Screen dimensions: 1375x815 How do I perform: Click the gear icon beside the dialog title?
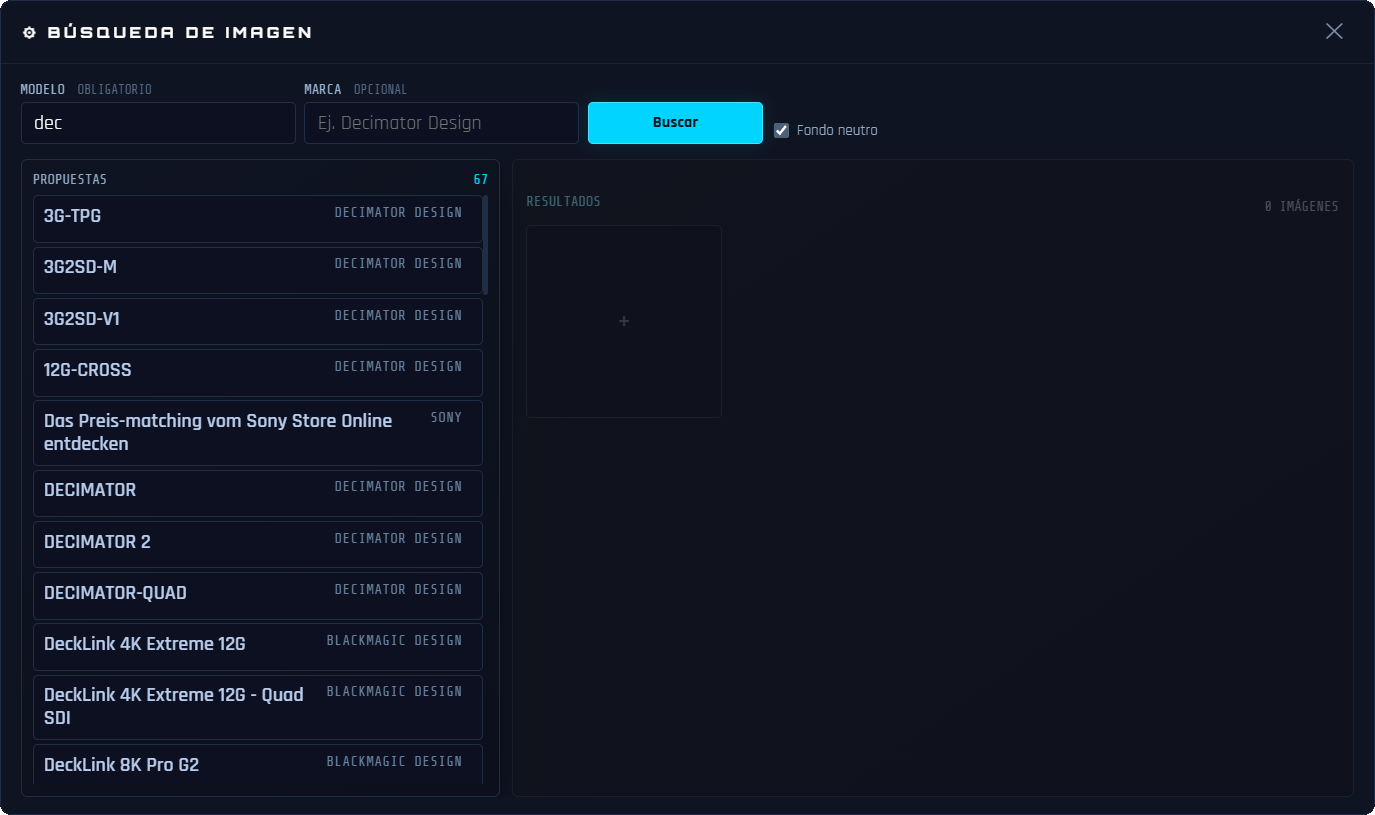29,32
